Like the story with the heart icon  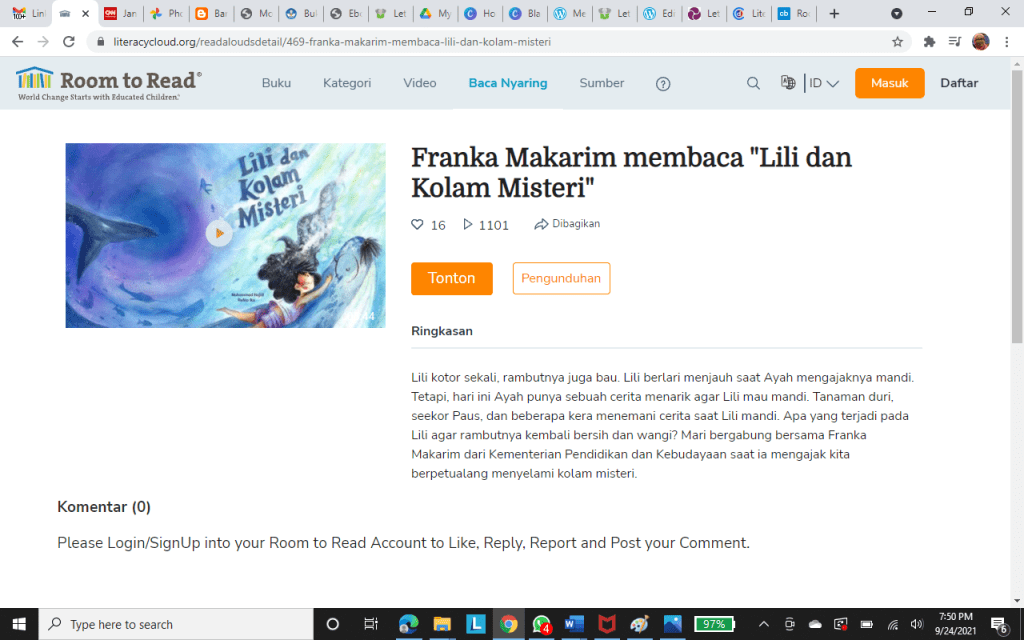417,225
